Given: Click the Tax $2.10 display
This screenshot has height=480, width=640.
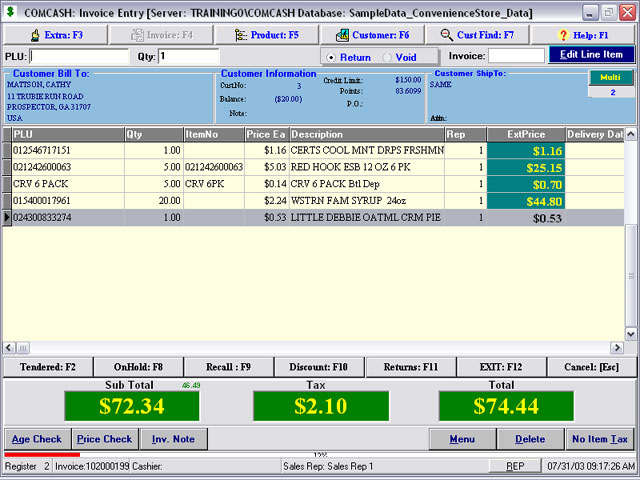Looking at the screenshot, I should point(321,406).
